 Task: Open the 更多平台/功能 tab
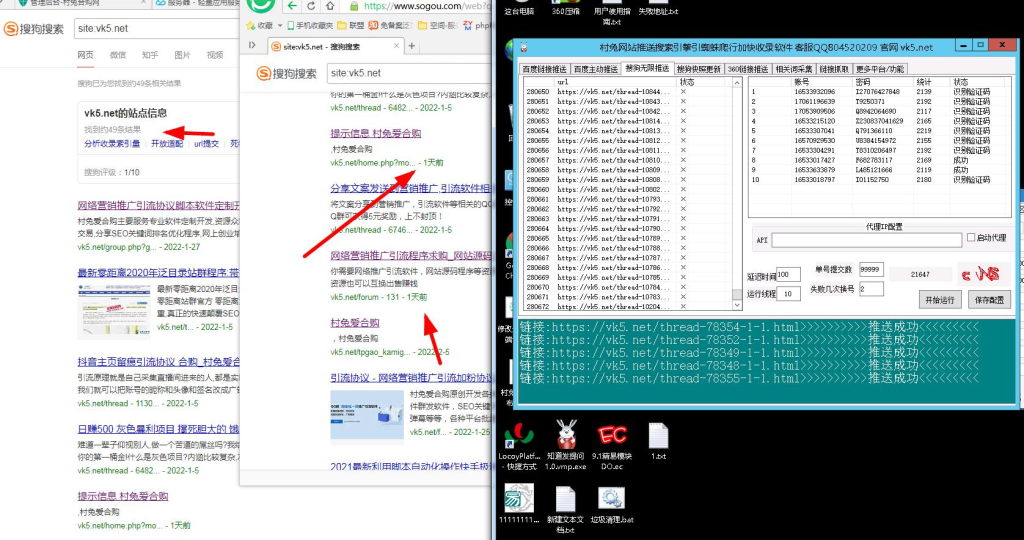(880, 69)
